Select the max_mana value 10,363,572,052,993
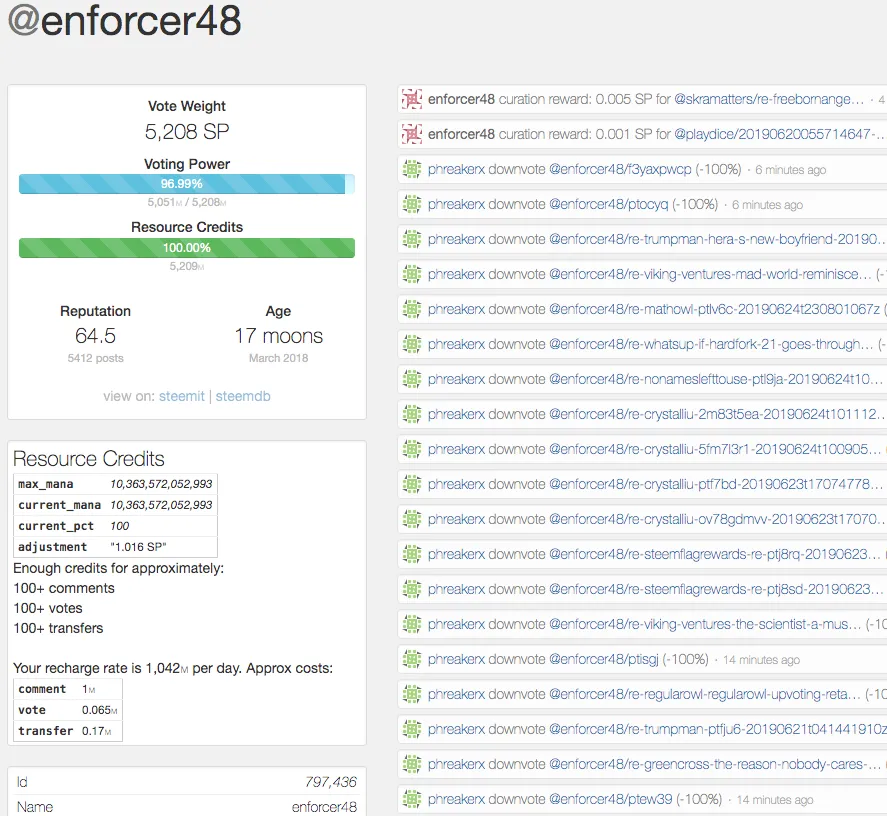The image size is (887, 816). coord(161,484)
